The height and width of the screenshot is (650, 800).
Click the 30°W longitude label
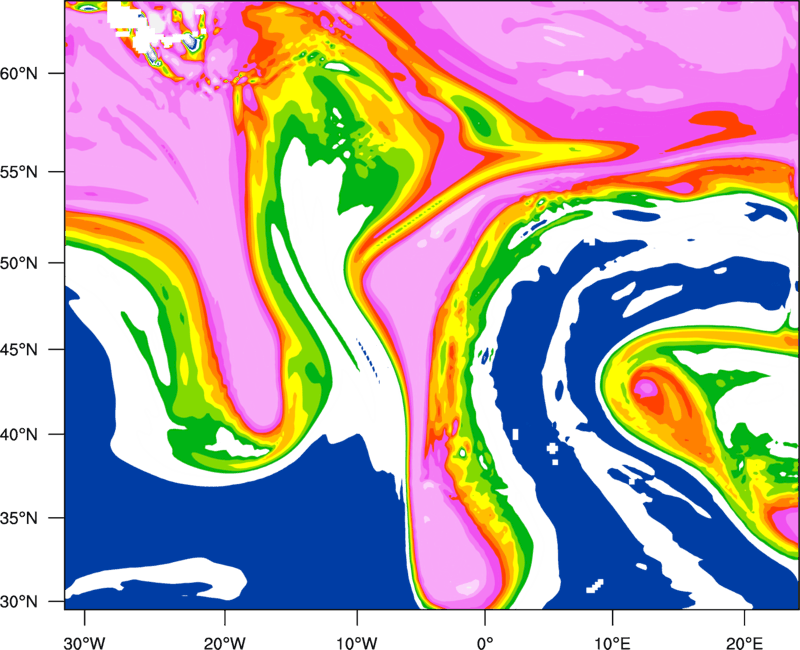point(85,643)
